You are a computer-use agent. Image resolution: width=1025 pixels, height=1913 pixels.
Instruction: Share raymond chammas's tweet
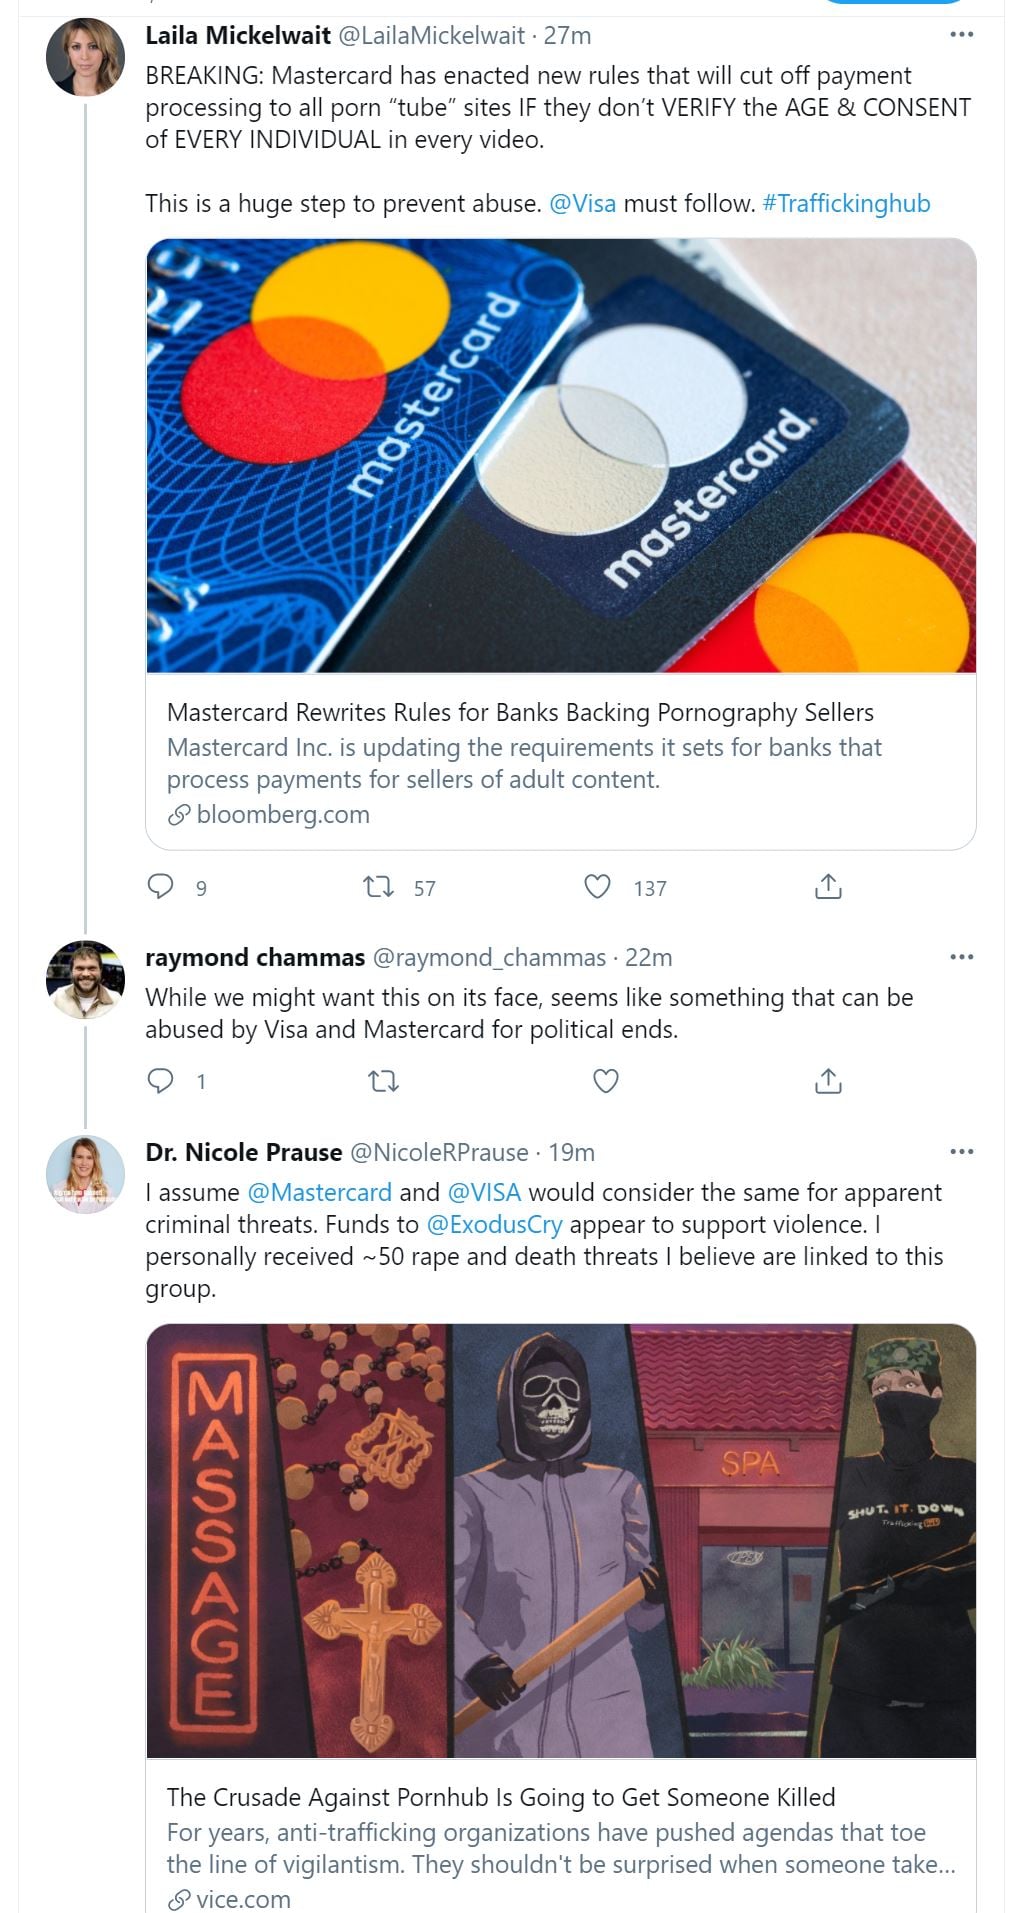828,1081
